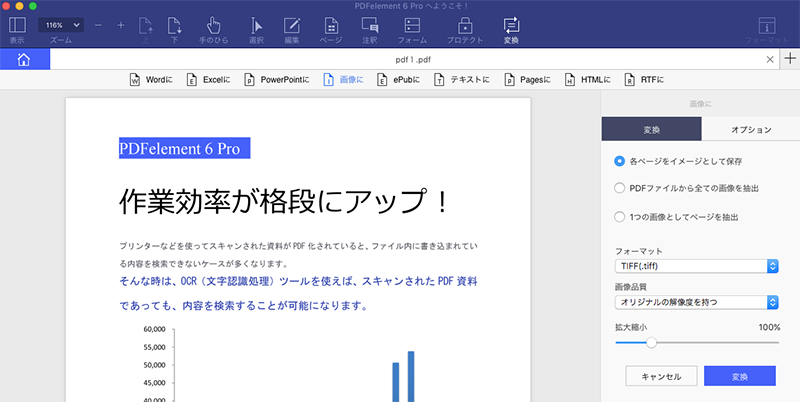Open the 編集 edit tool

pyautogui.click(x=291, y=26)
